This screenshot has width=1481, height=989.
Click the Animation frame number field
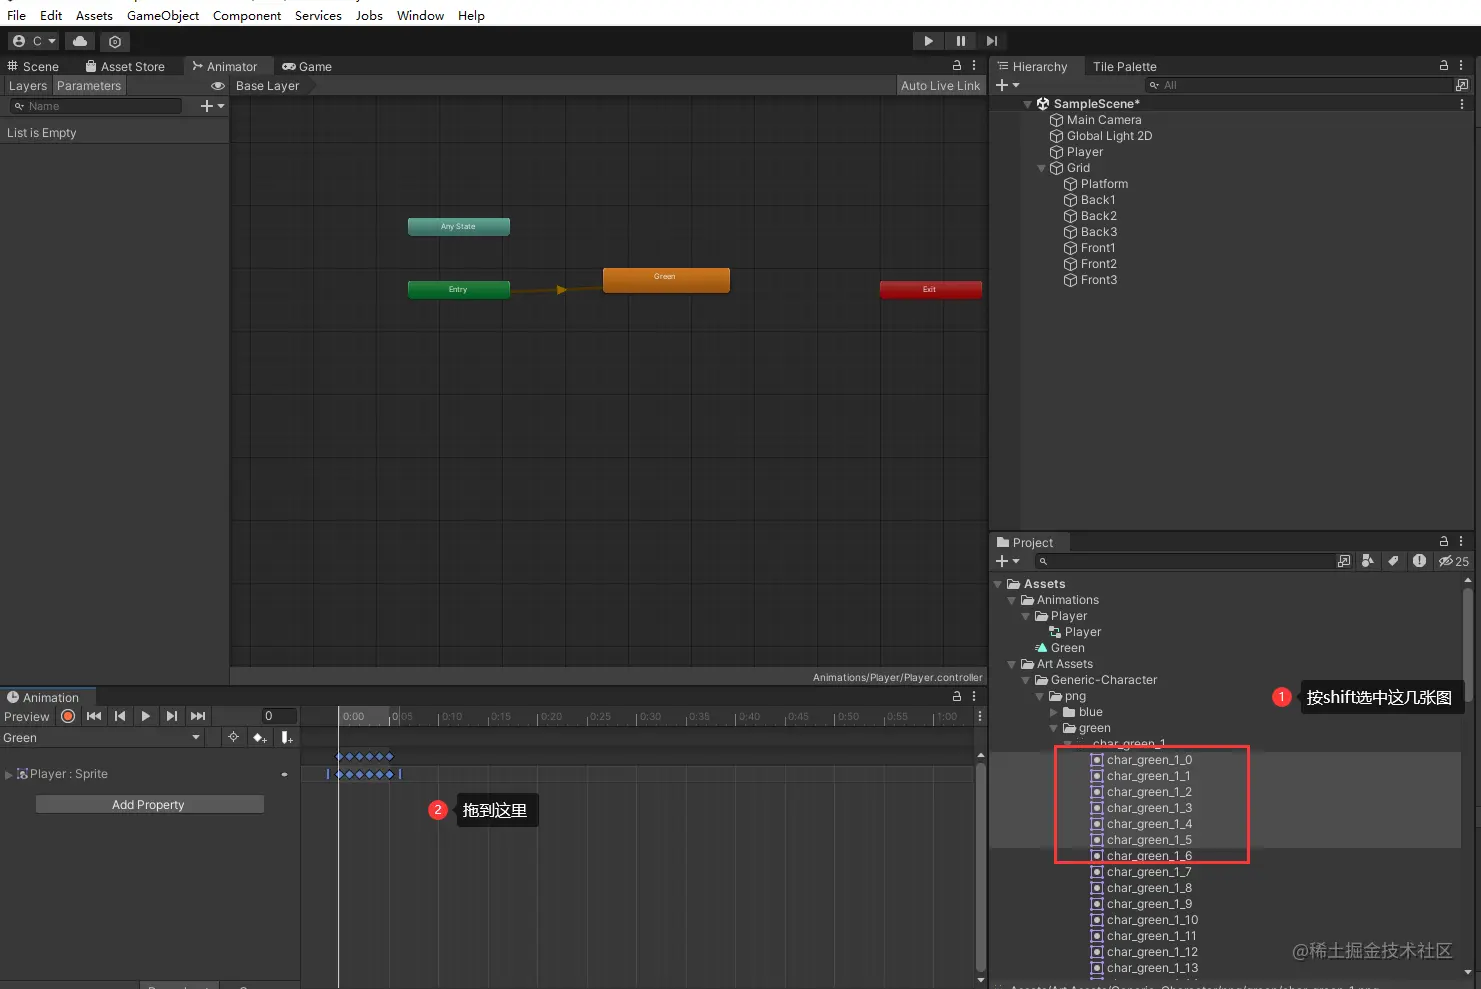279,716
